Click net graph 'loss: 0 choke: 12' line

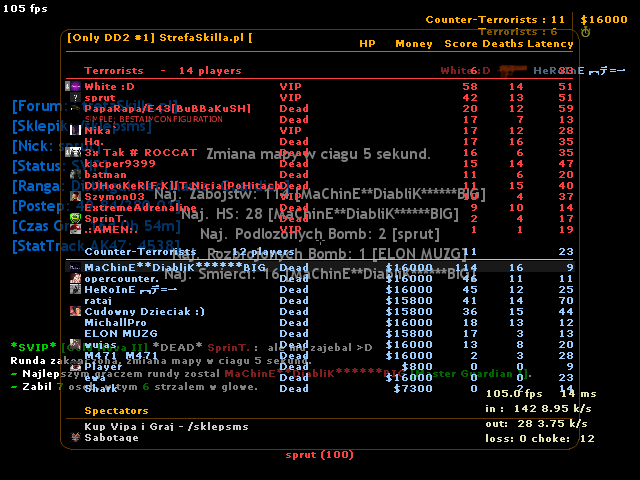tap(540, 439)
